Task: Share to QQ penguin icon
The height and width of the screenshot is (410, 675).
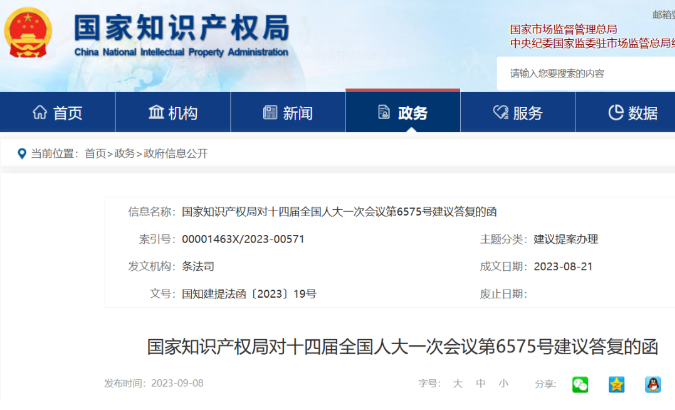Action: [653, 384]
